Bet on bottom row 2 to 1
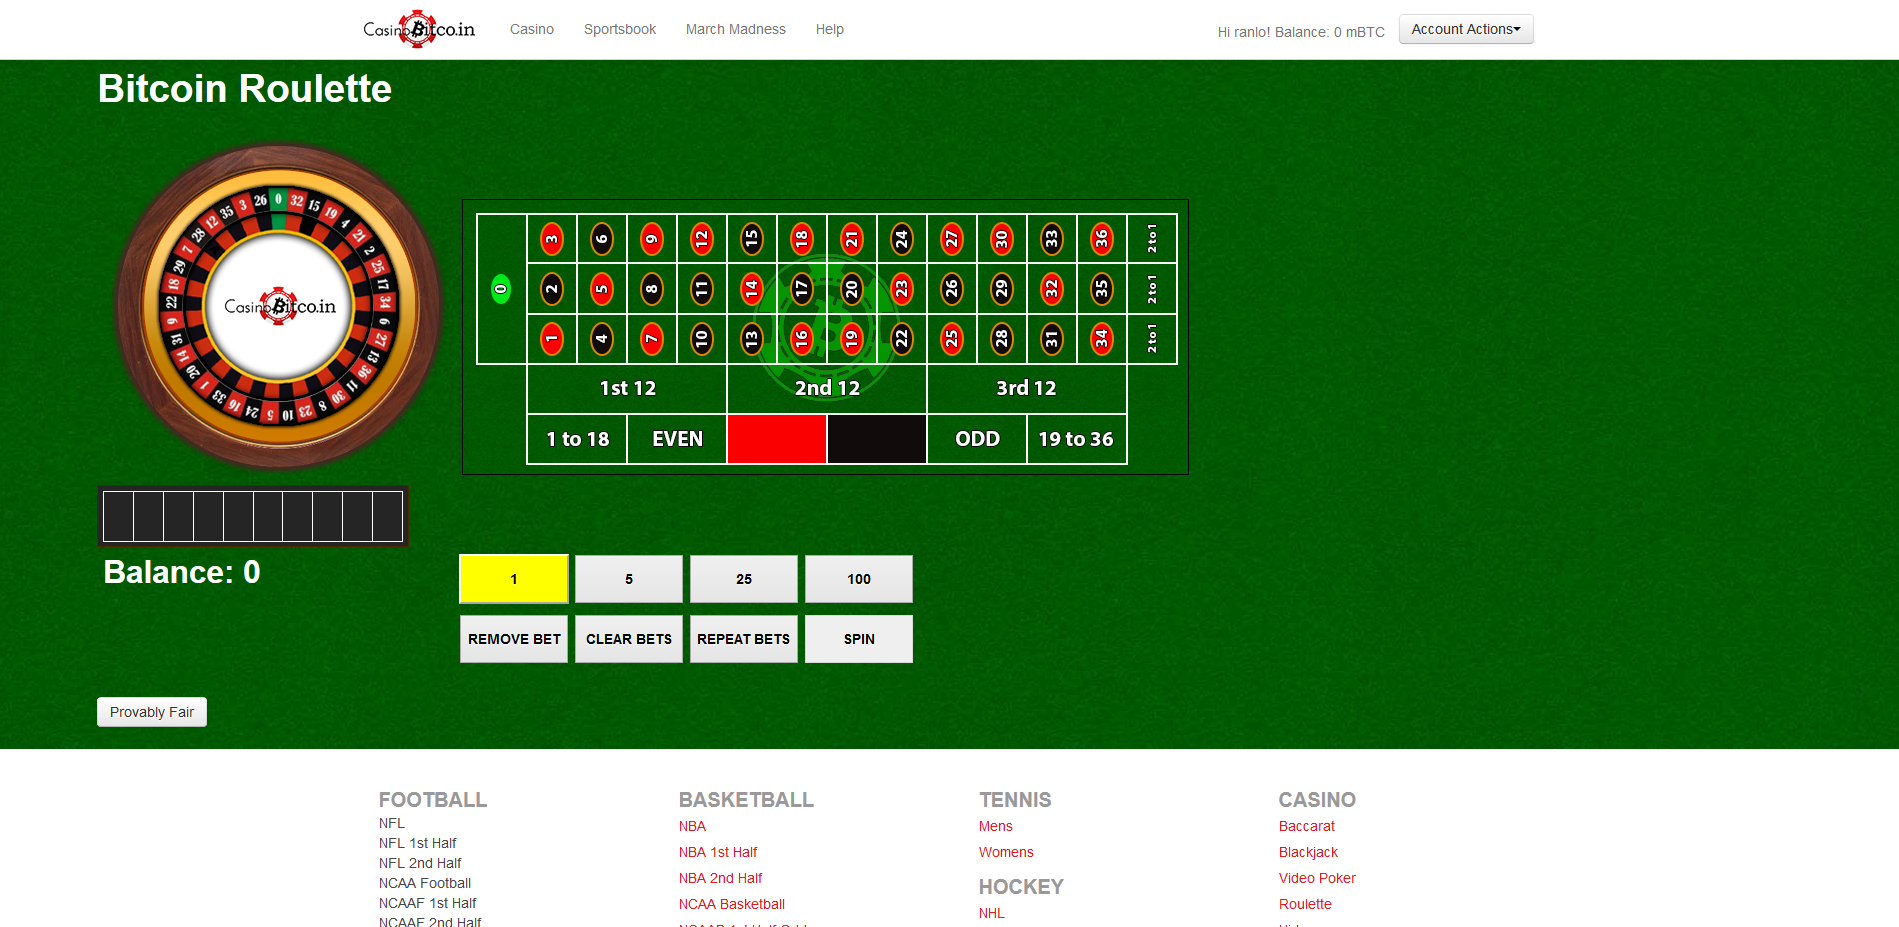 (x=1152, y=339)
